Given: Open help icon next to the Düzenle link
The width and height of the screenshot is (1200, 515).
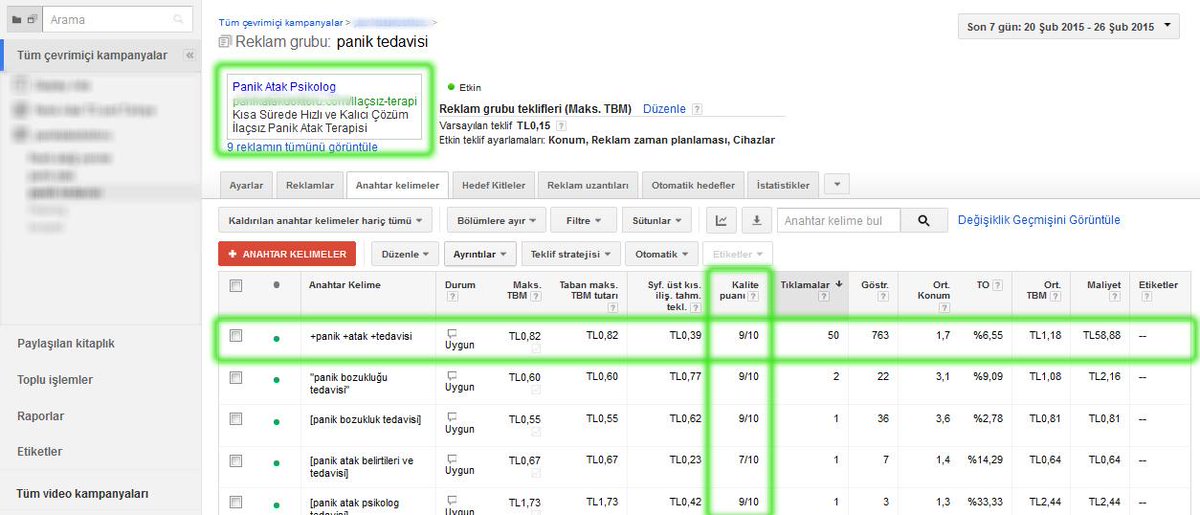Looking at the screenshot, I should (697, 108).
